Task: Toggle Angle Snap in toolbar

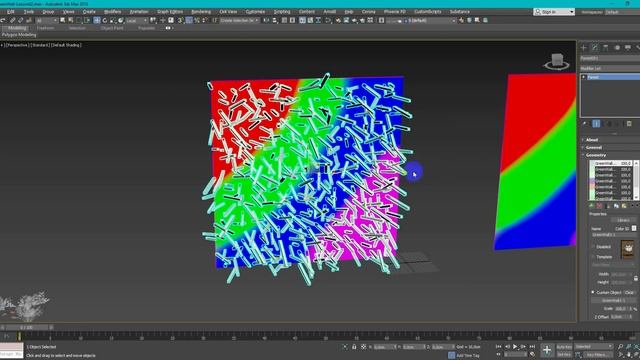Action: click(189, 20)
